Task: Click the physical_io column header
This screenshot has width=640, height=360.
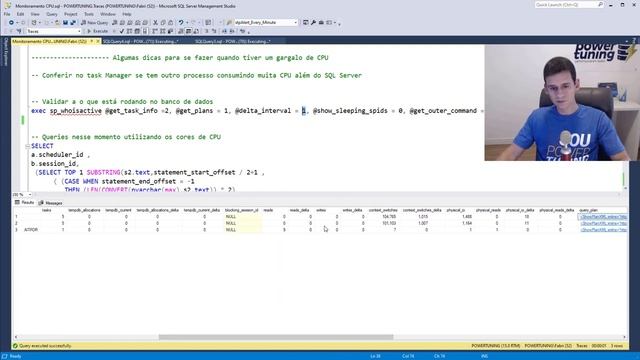Action: click(456, 210)
